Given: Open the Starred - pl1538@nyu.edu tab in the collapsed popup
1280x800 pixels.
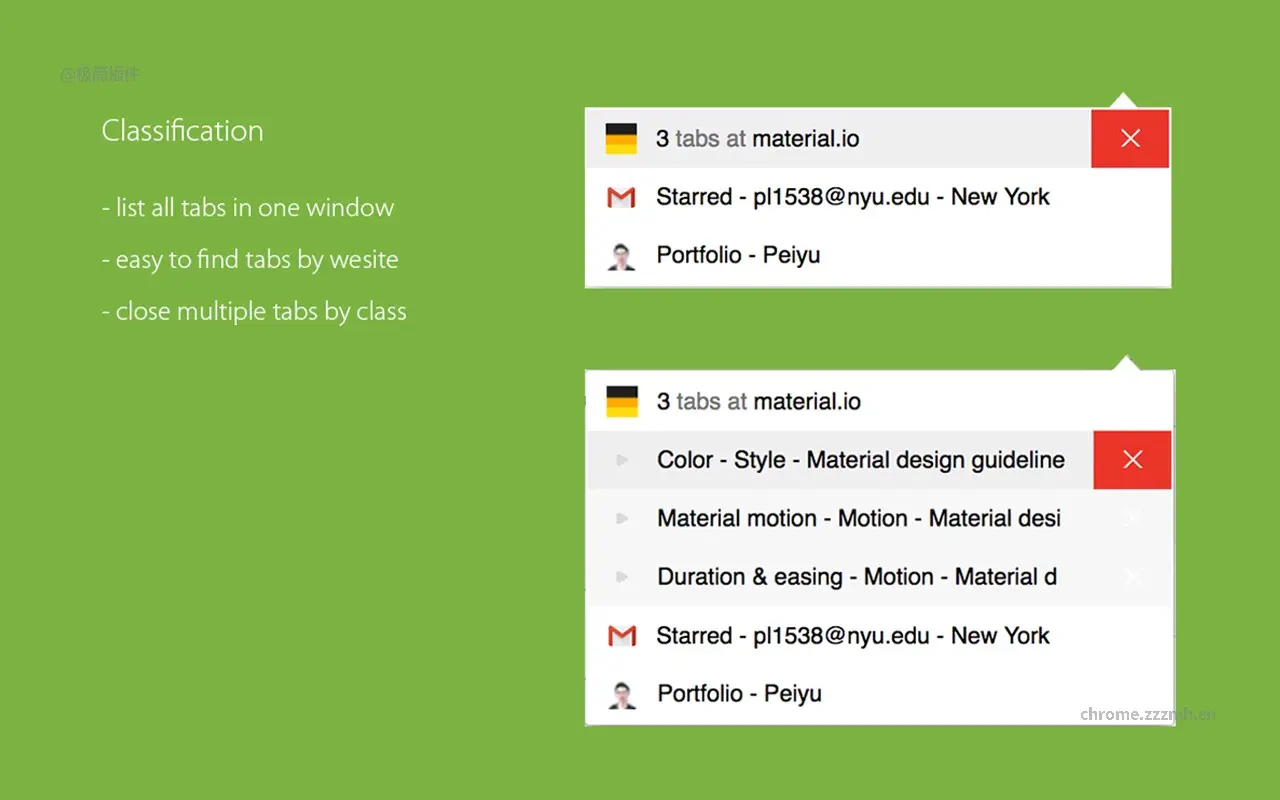Looking at the screenshot, I should [x=852, y=198].
